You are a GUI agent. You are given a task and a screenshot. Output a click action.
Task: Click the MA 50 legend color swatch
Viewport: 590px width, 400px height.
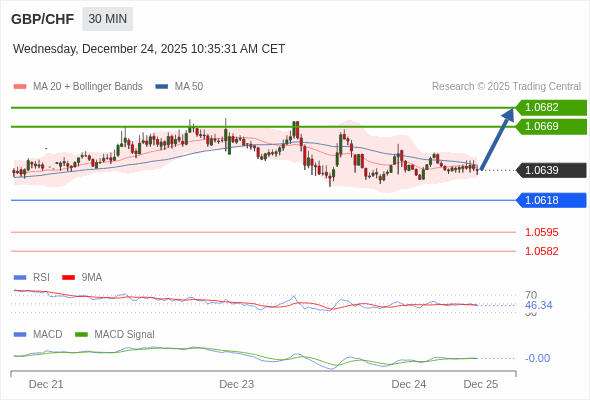[161, 87]
